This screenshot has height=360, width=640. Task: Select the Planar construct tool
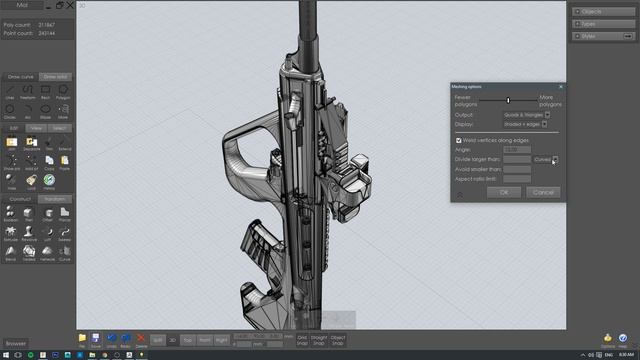64,214
